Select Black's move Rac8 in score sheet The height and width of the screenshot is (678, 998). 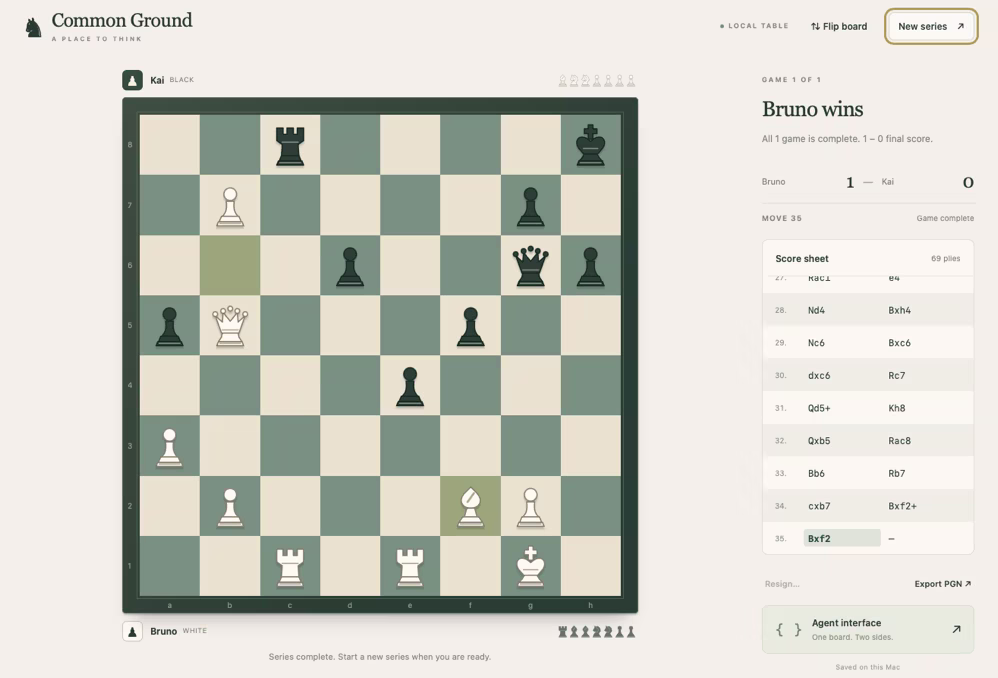(899, 441)
